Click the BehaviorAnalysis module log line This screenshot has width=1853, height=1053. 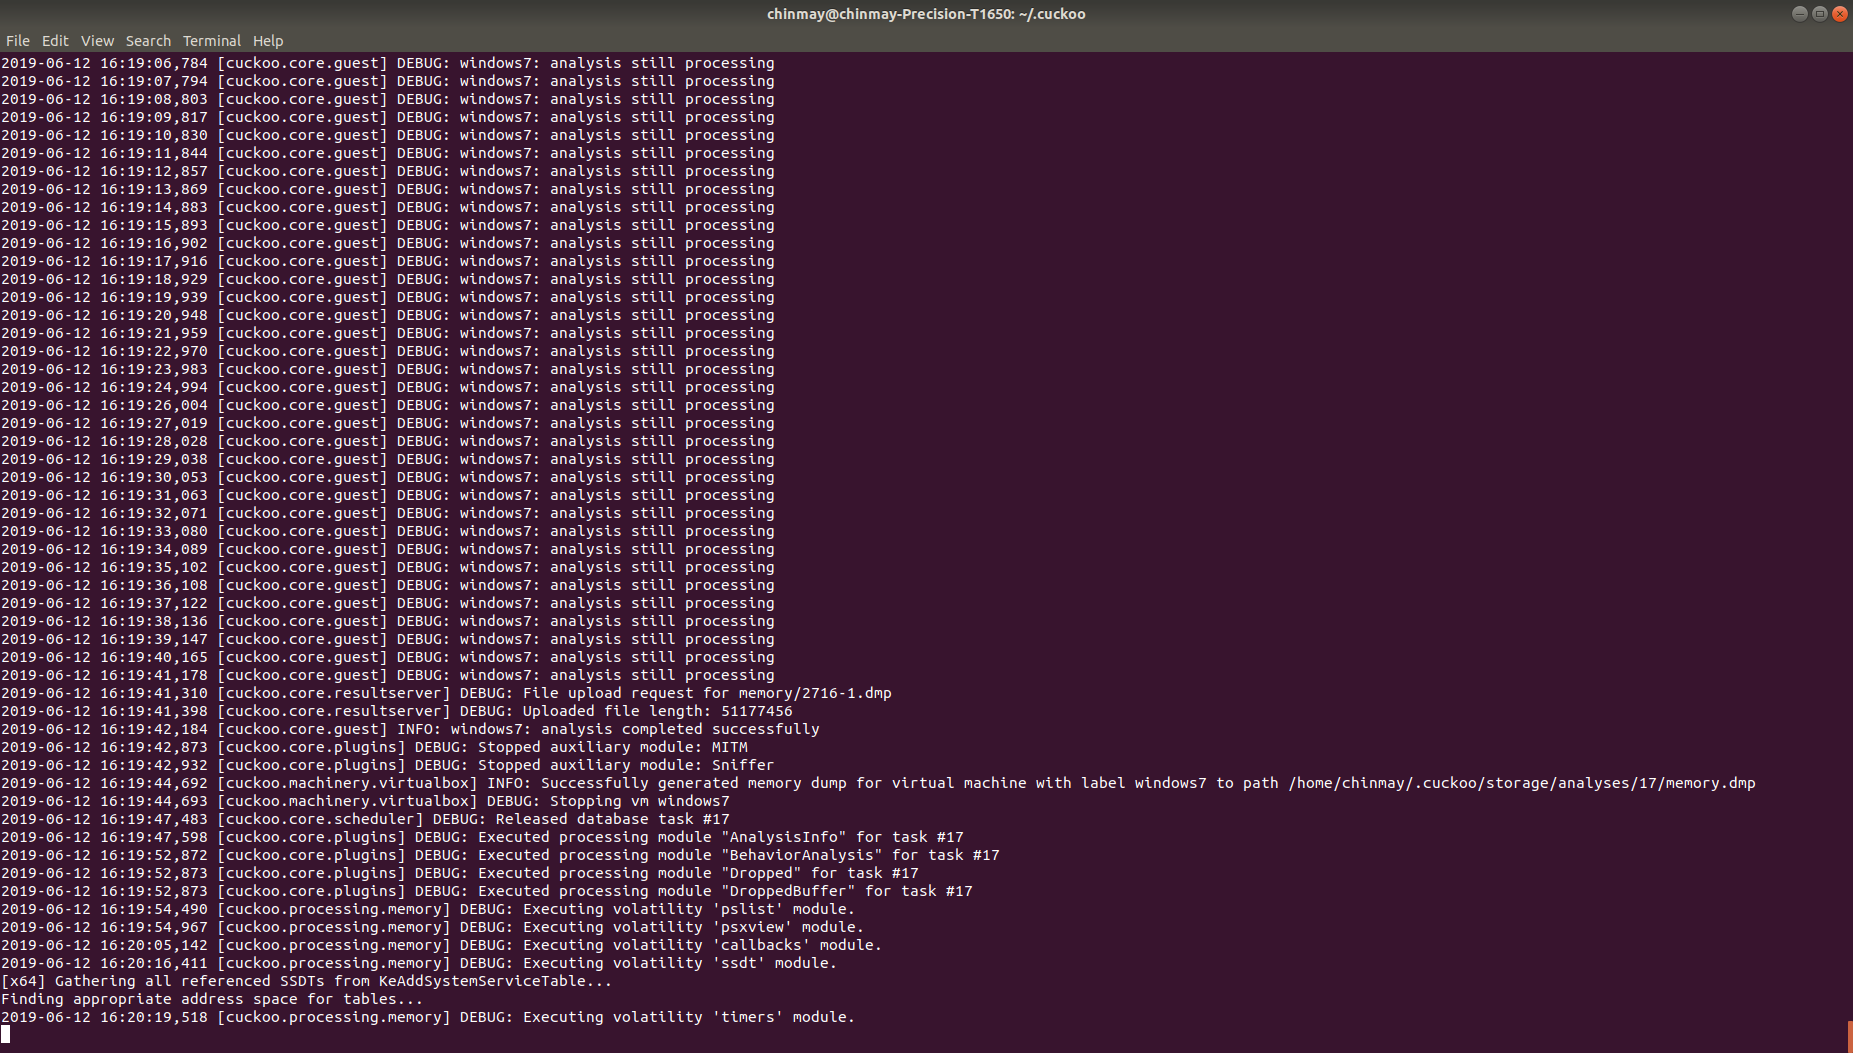pos(500,855)
